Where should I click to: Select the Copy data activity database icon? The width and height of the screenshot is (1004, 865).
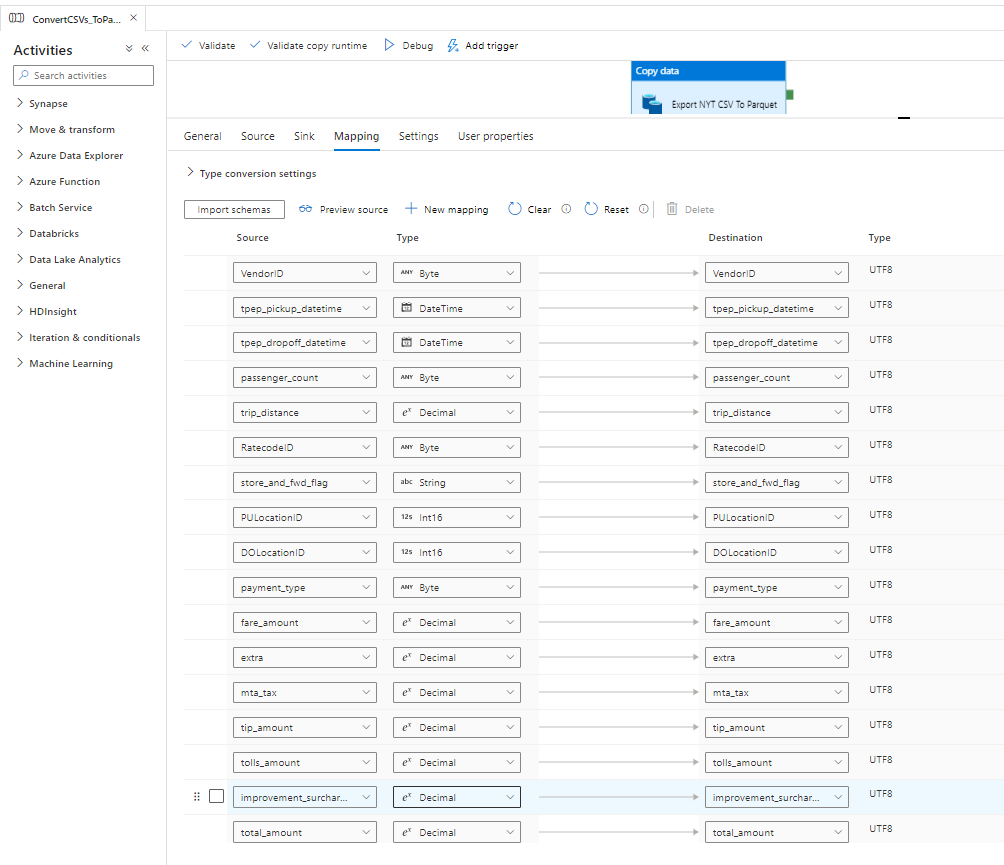(652, 104)
